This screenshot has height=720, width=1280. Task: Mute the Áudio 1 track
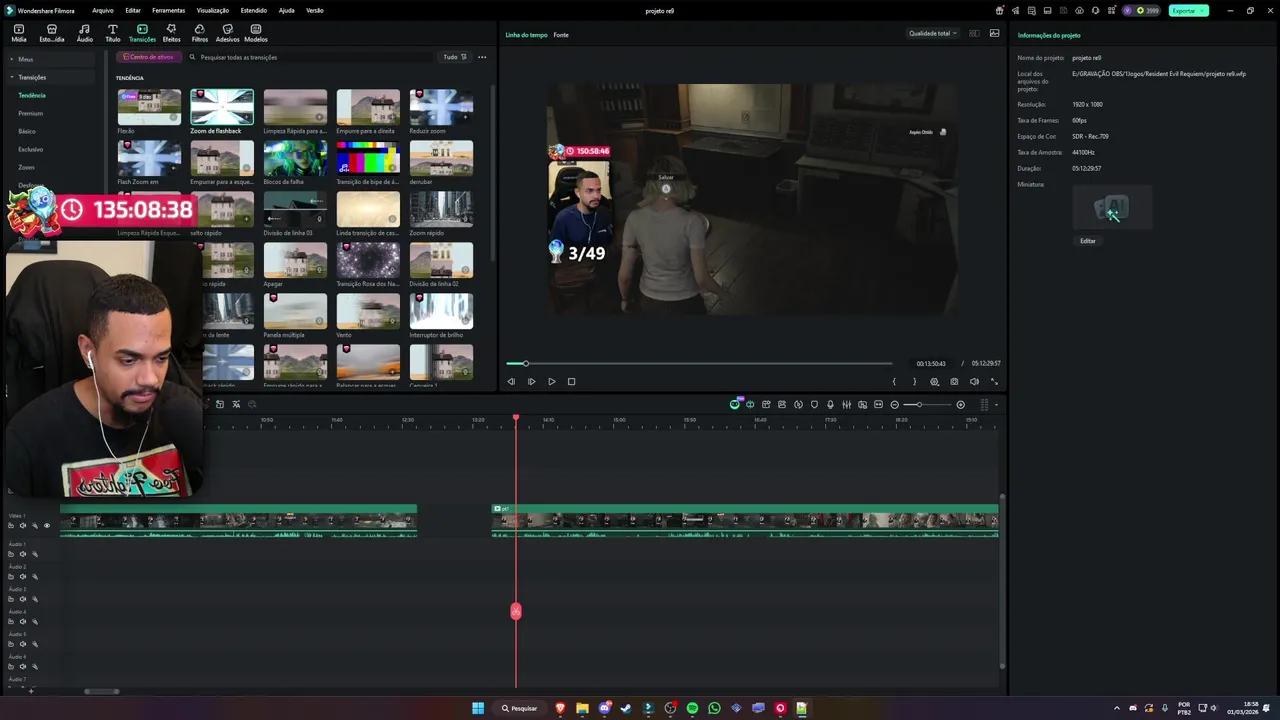coord(23,554)
